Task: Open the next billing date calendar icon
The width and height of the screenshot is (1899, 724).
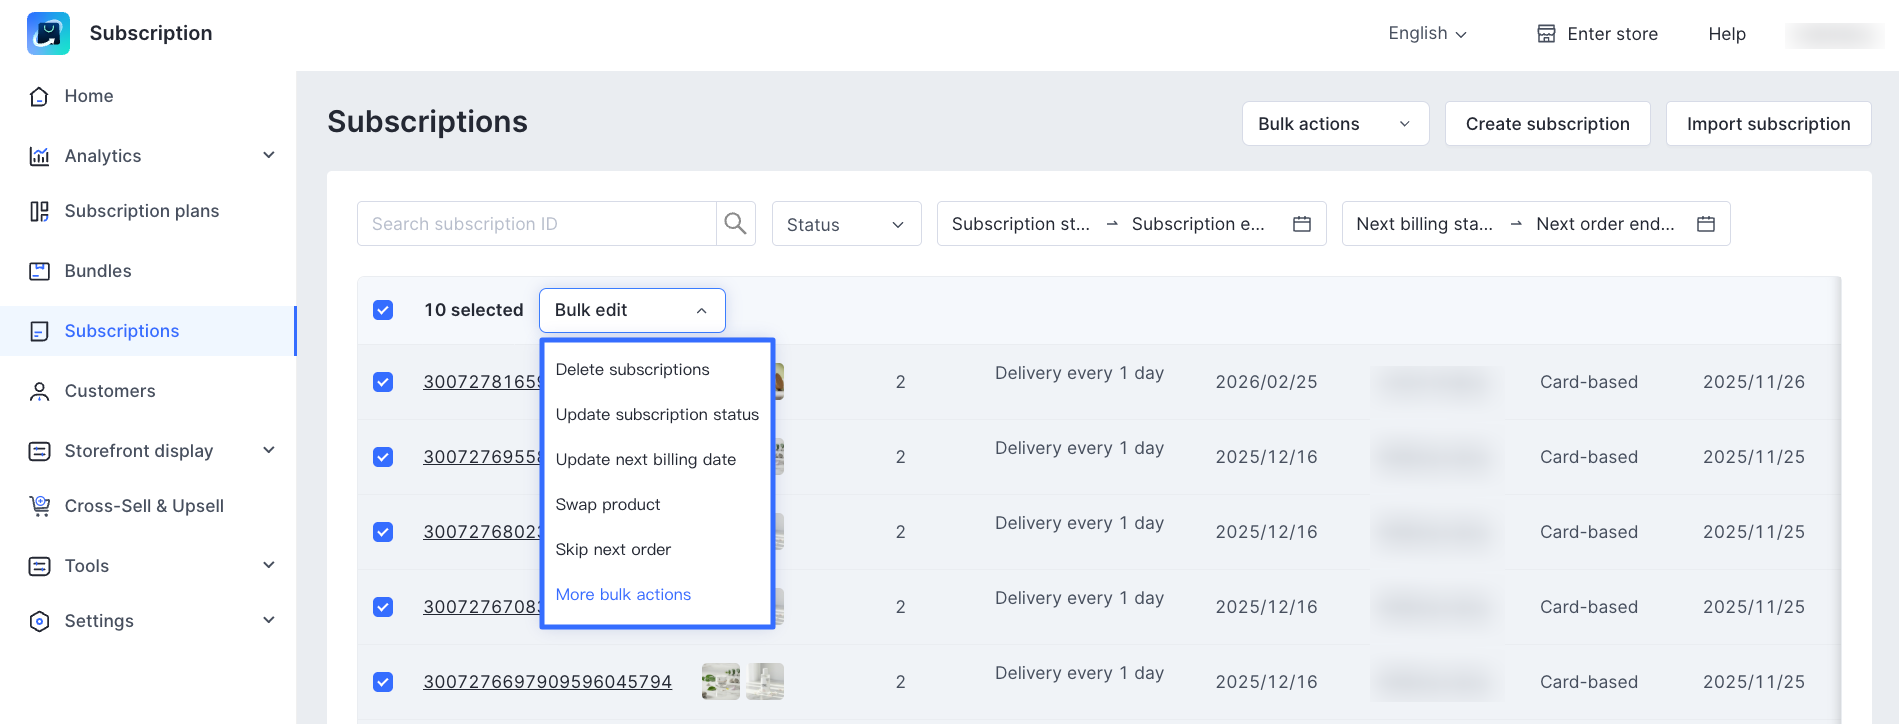Action: (x=1705, y=224)
